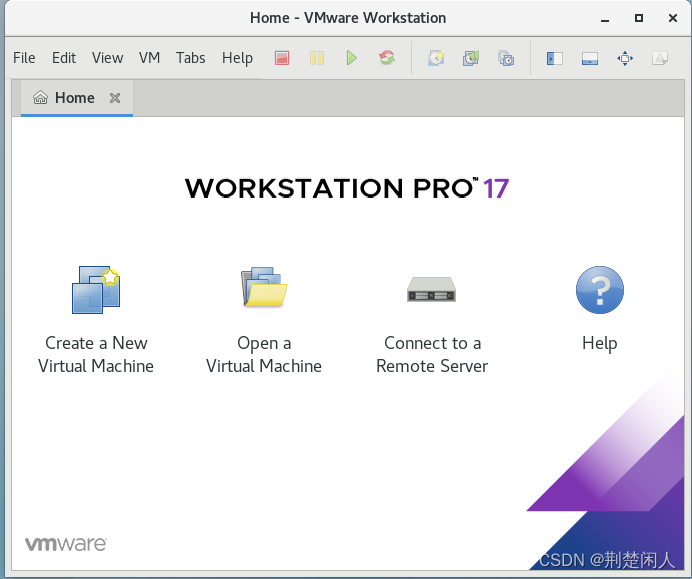Open the Edit menu
Image resolution: width=692 pixels, height=579 pixels.
pos(64,58)
